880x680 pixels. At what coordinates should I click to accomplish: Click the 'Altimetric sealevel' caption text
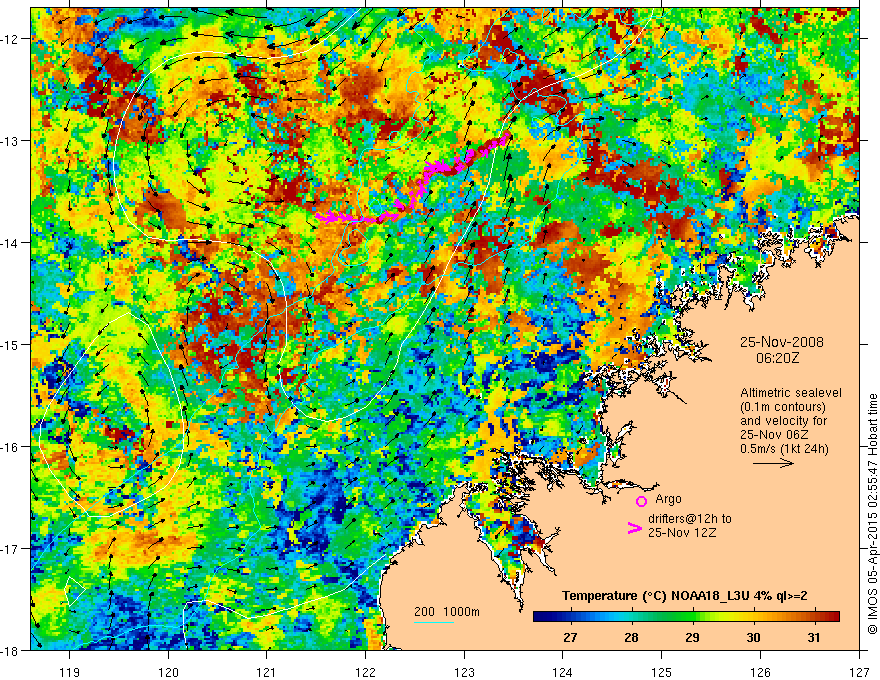(791, 393)
